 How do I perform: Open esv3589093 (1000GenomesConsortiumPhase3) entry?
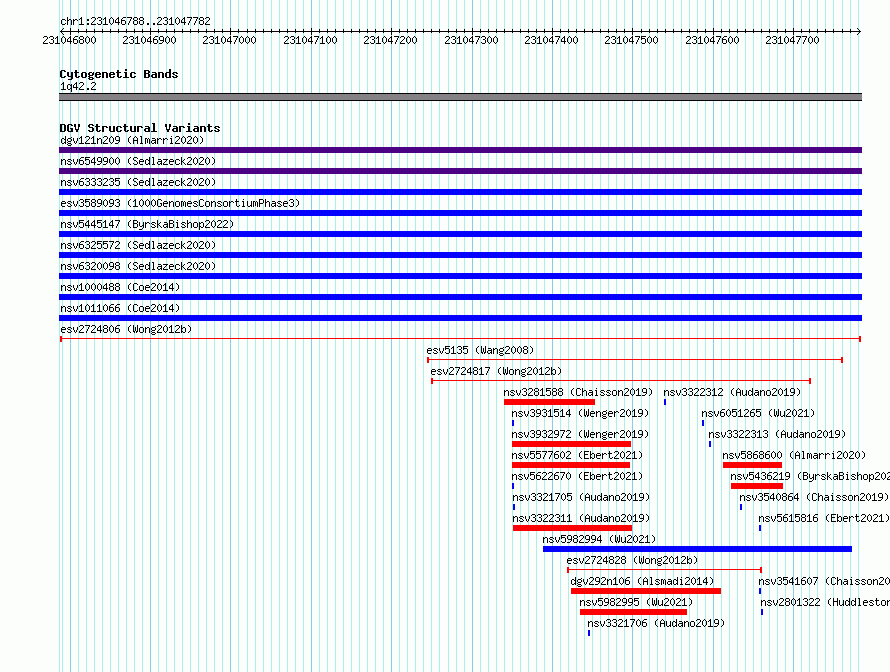tap(180, 203)
